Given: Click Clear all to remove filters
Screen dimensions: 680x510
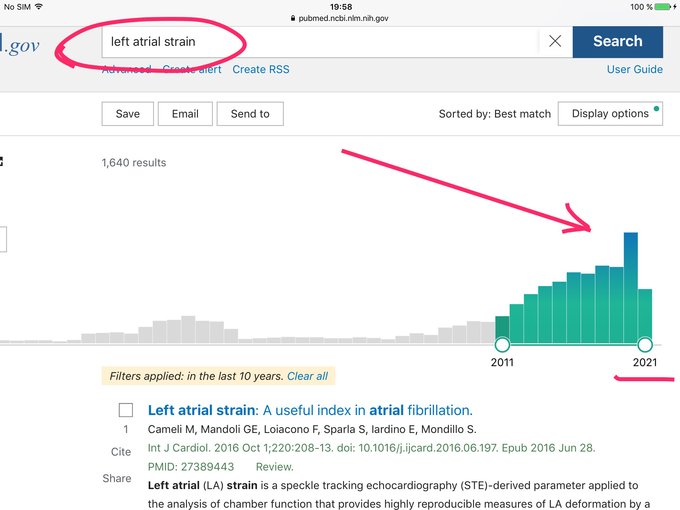Looking at the screenshot, I should click(307, 376).
